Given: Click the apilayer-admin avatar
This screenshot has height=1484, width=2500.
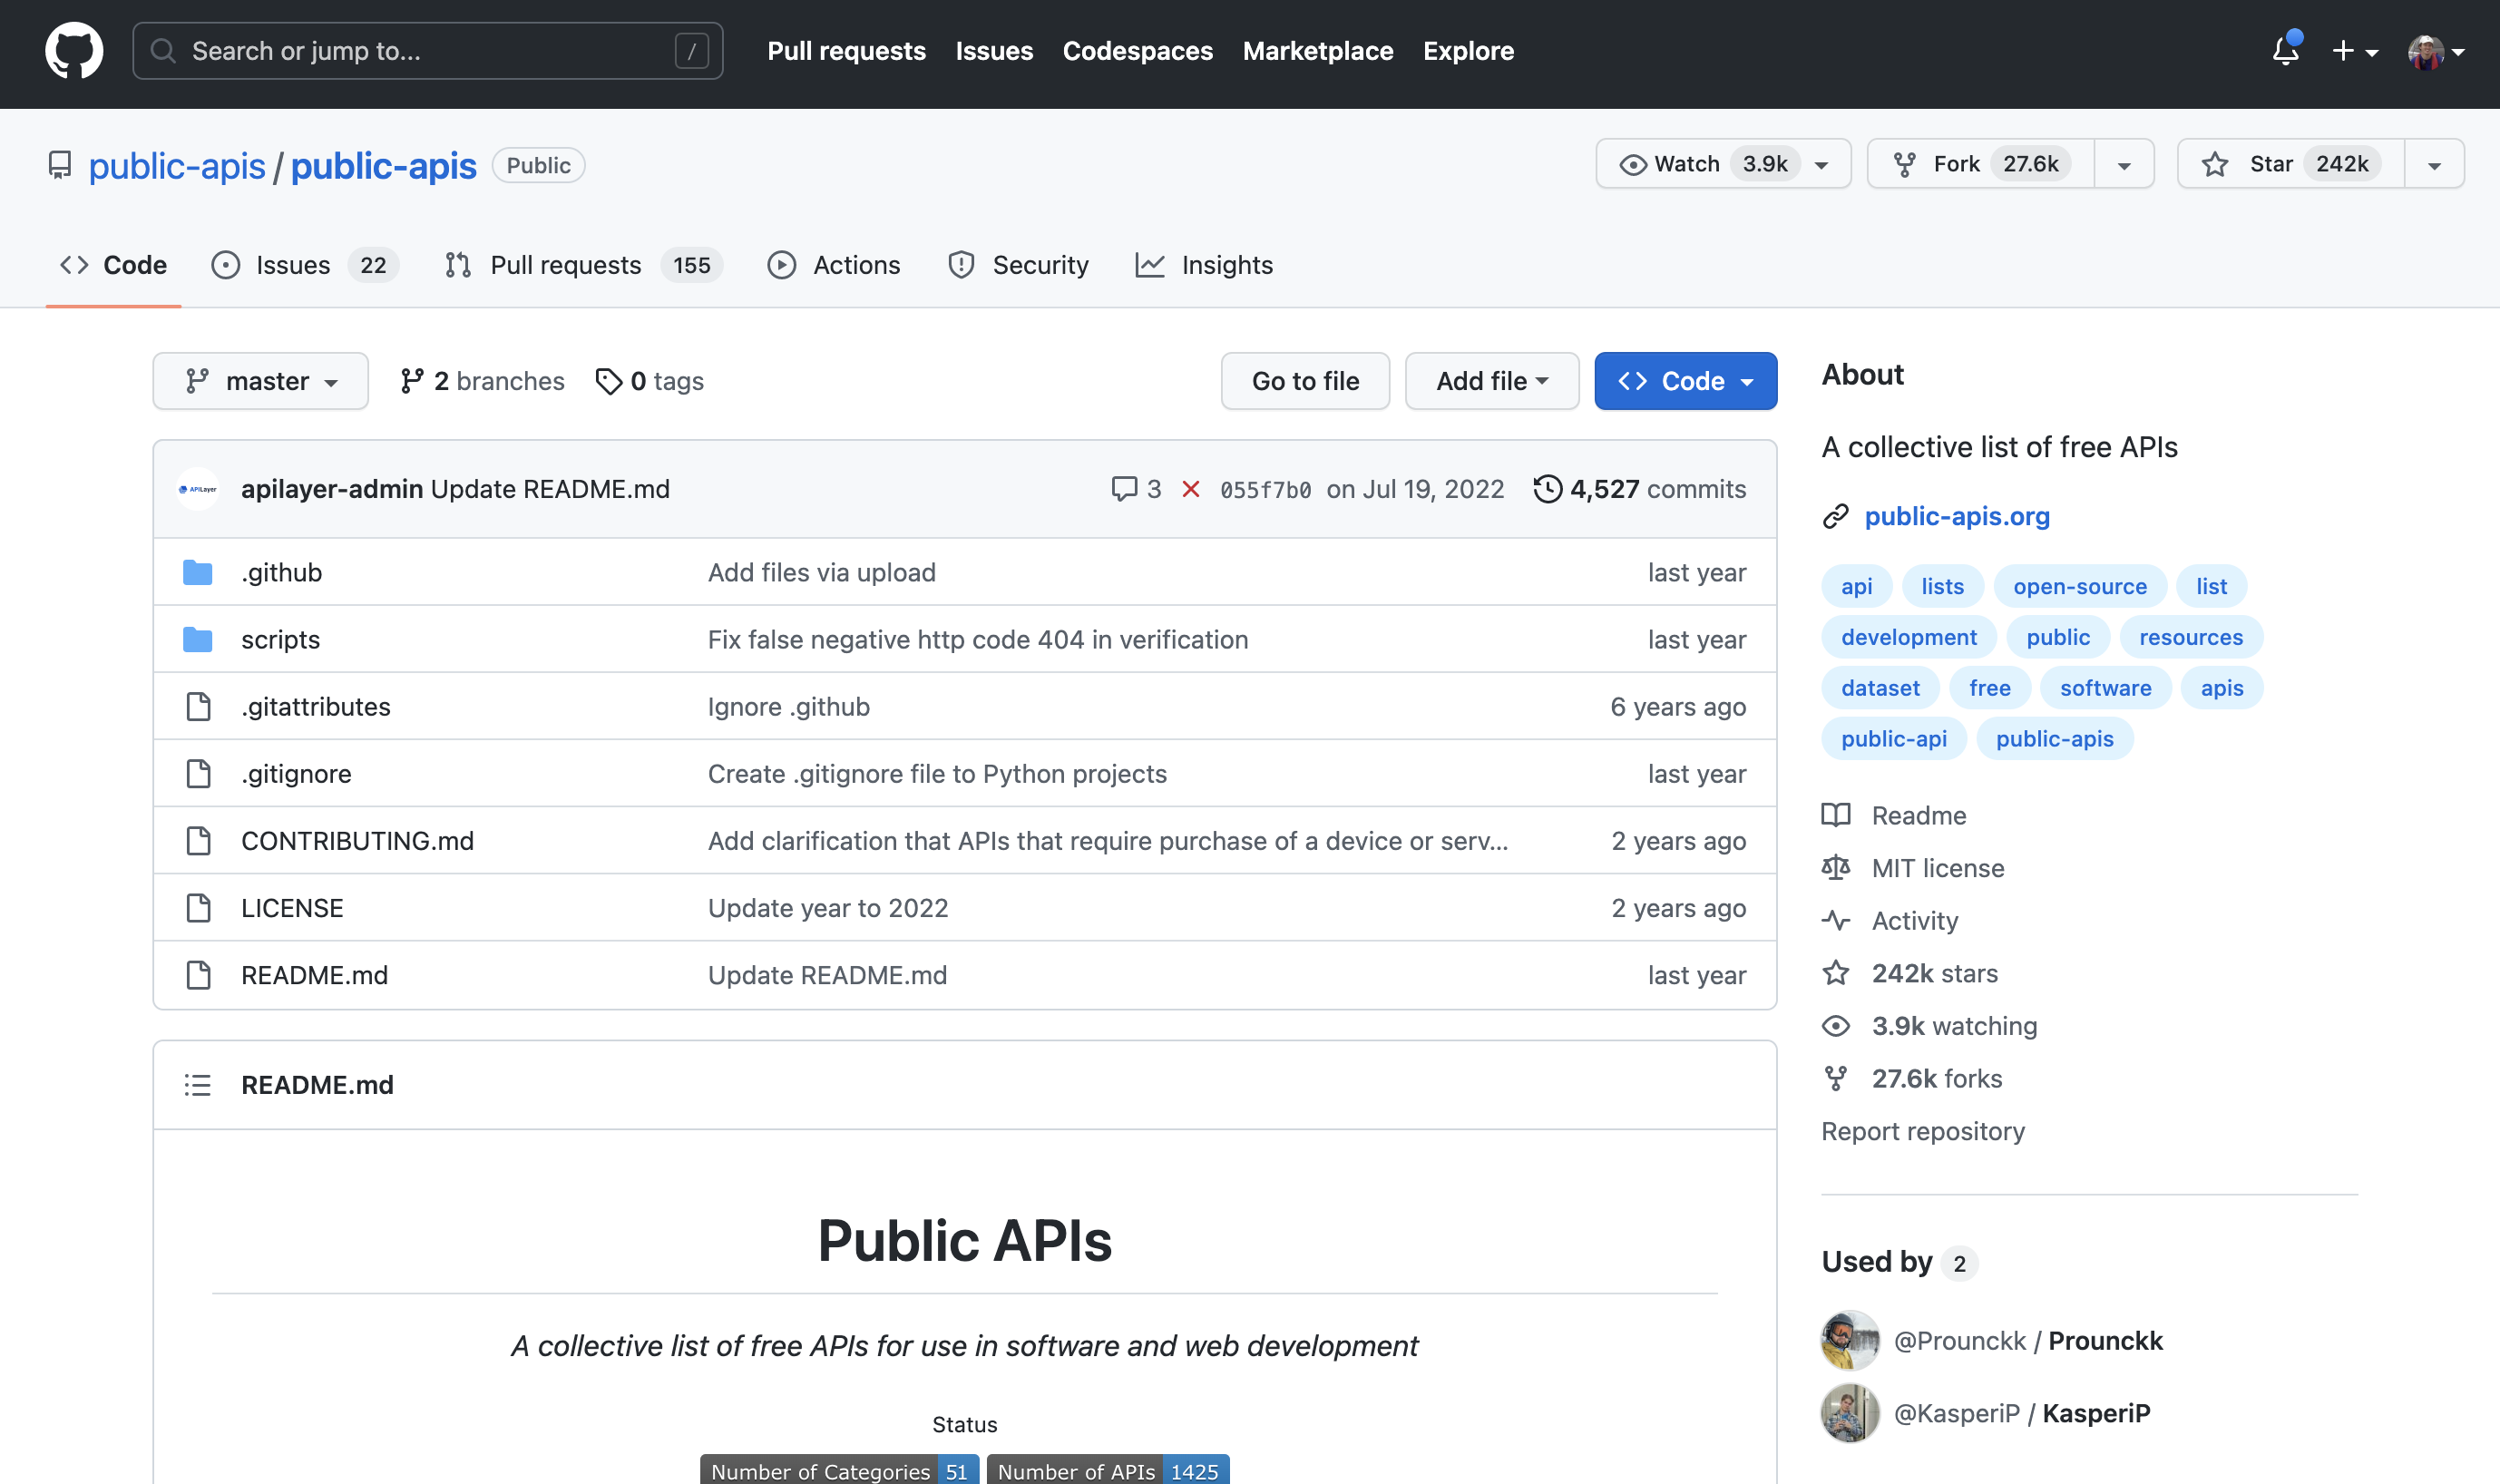Looking at the screenshot, I should point(198,489).
